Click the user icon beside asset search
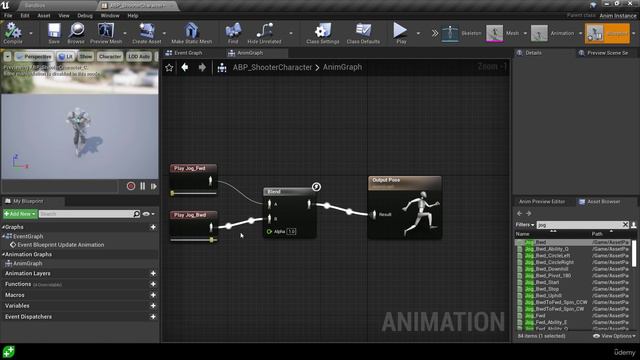The image size is (640, 360). 633,224
